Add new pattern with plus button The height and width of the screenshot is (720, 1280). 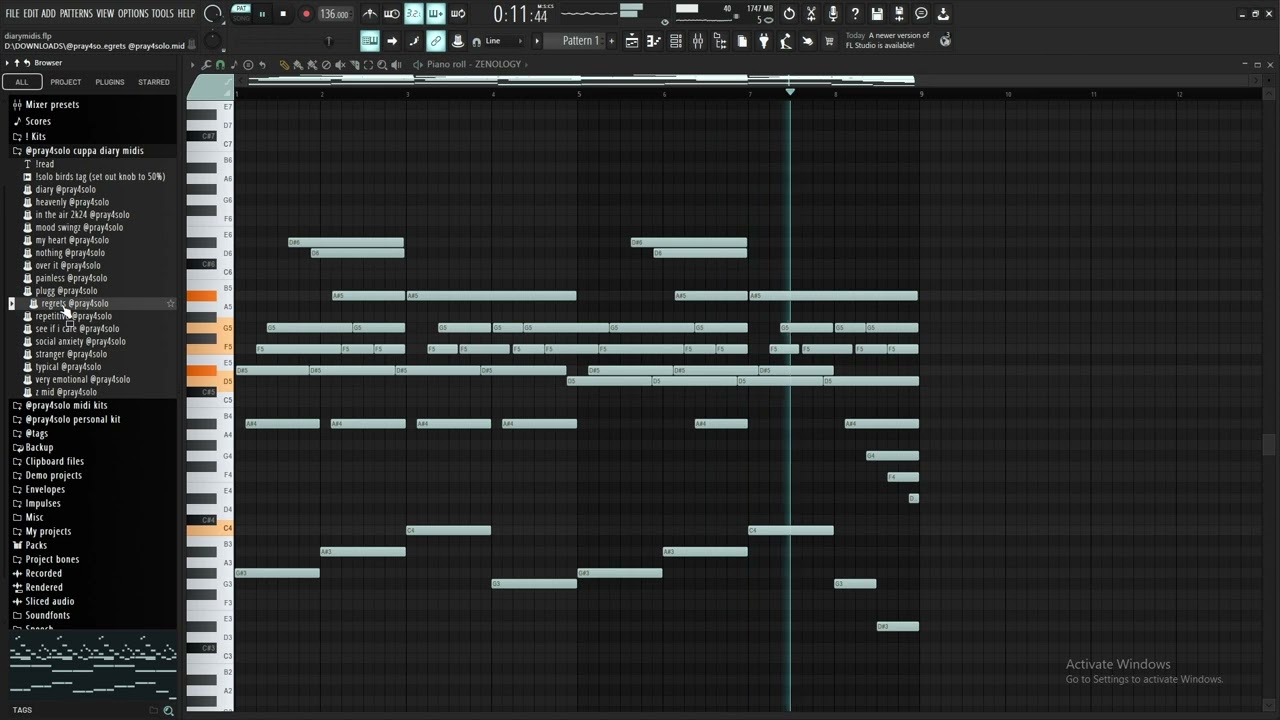coord(611,41)
